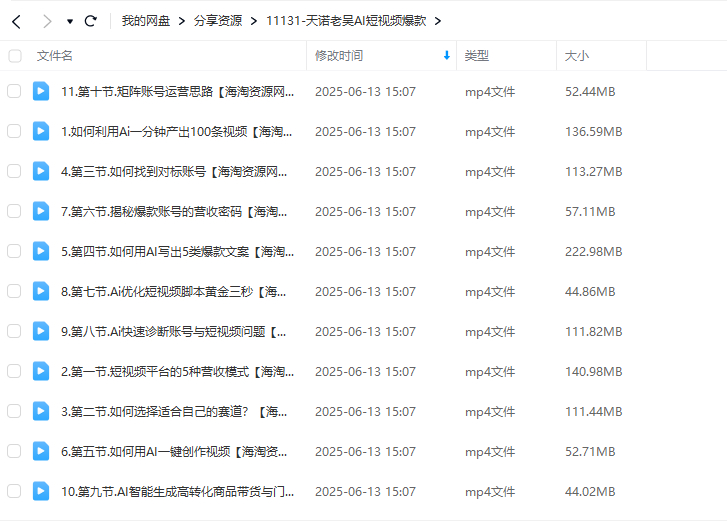Click the 140.98MB size value
Viewport: 727px width, 532px height.
pos(593,372)
